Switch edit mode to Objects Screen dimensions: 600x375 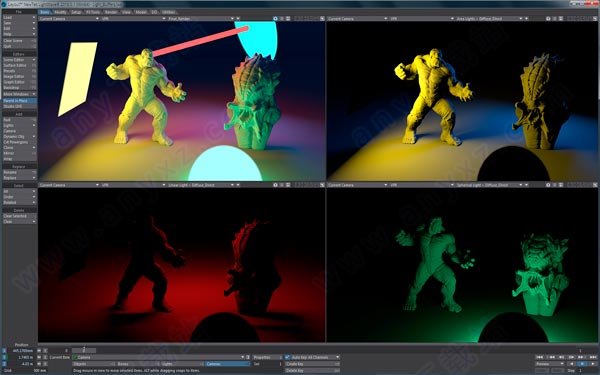point(93,364)
